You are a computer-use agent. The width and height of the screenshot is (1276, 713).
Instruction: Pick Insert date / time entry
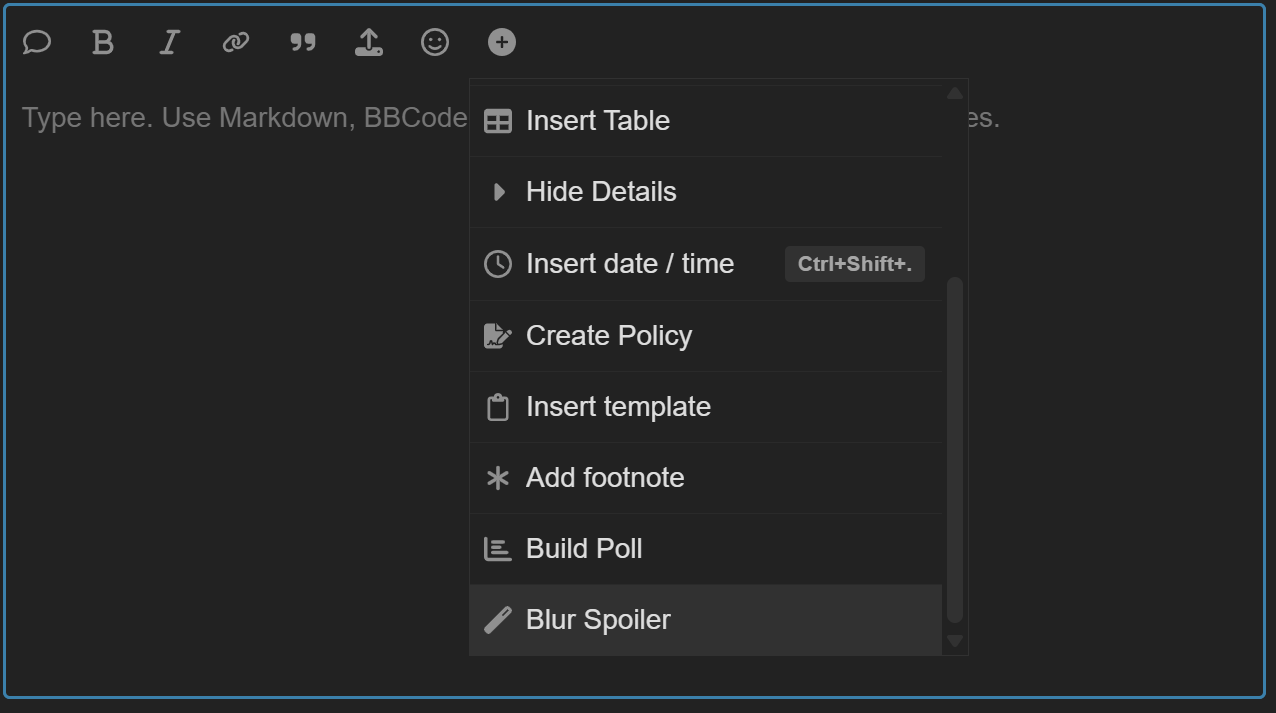click(706, 264)
